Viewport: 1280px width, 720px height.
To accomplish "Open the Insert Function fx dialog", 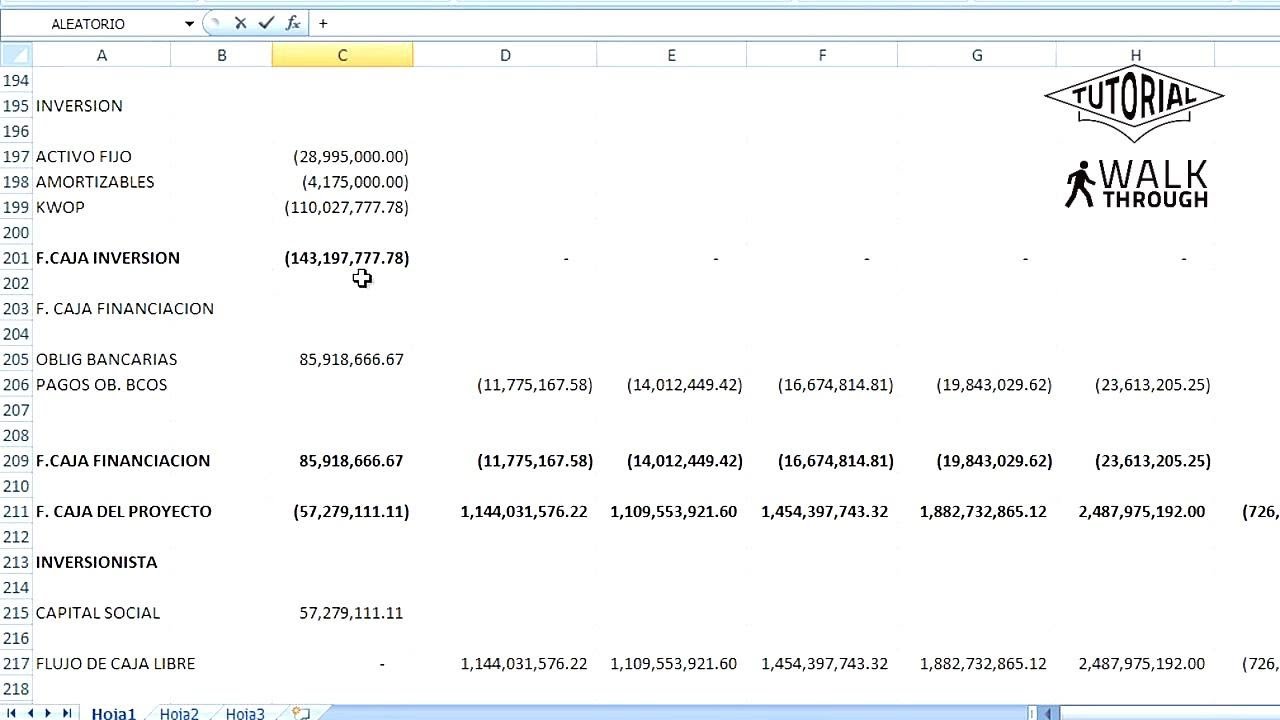I will [293, 23].
